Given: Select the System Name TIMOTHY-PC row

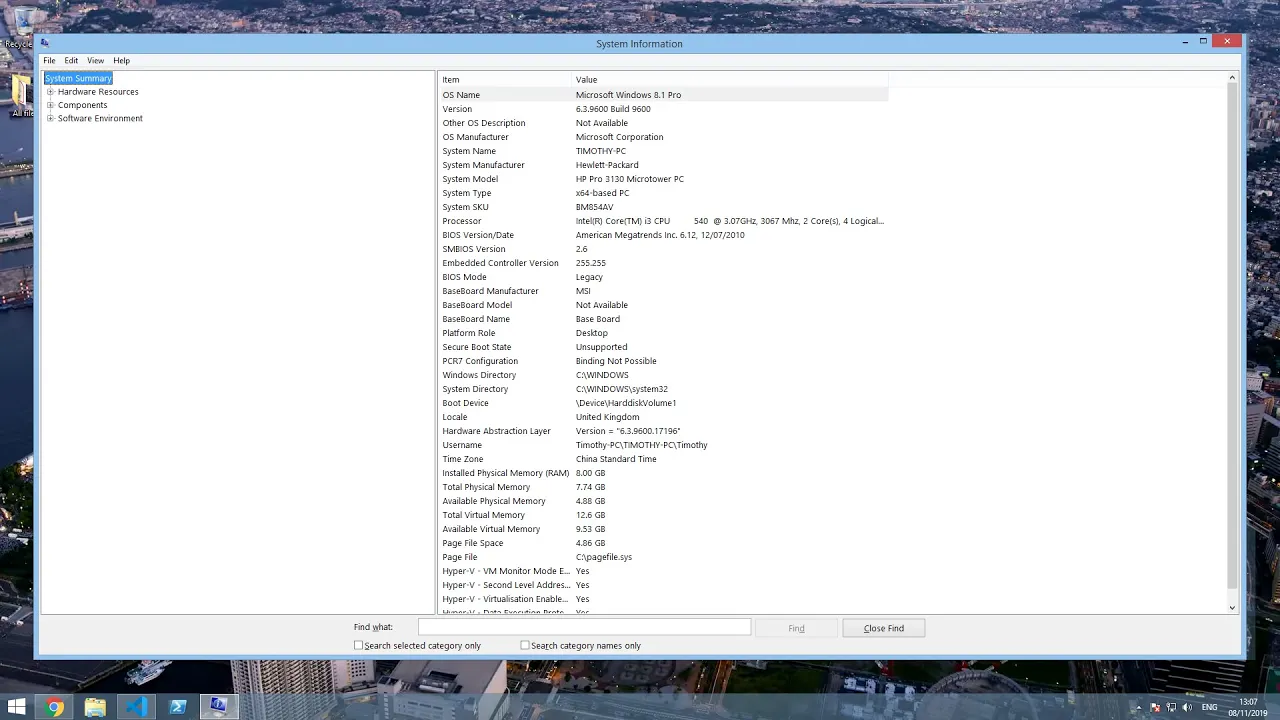Looking at the screenshot, I should [663, 151].
